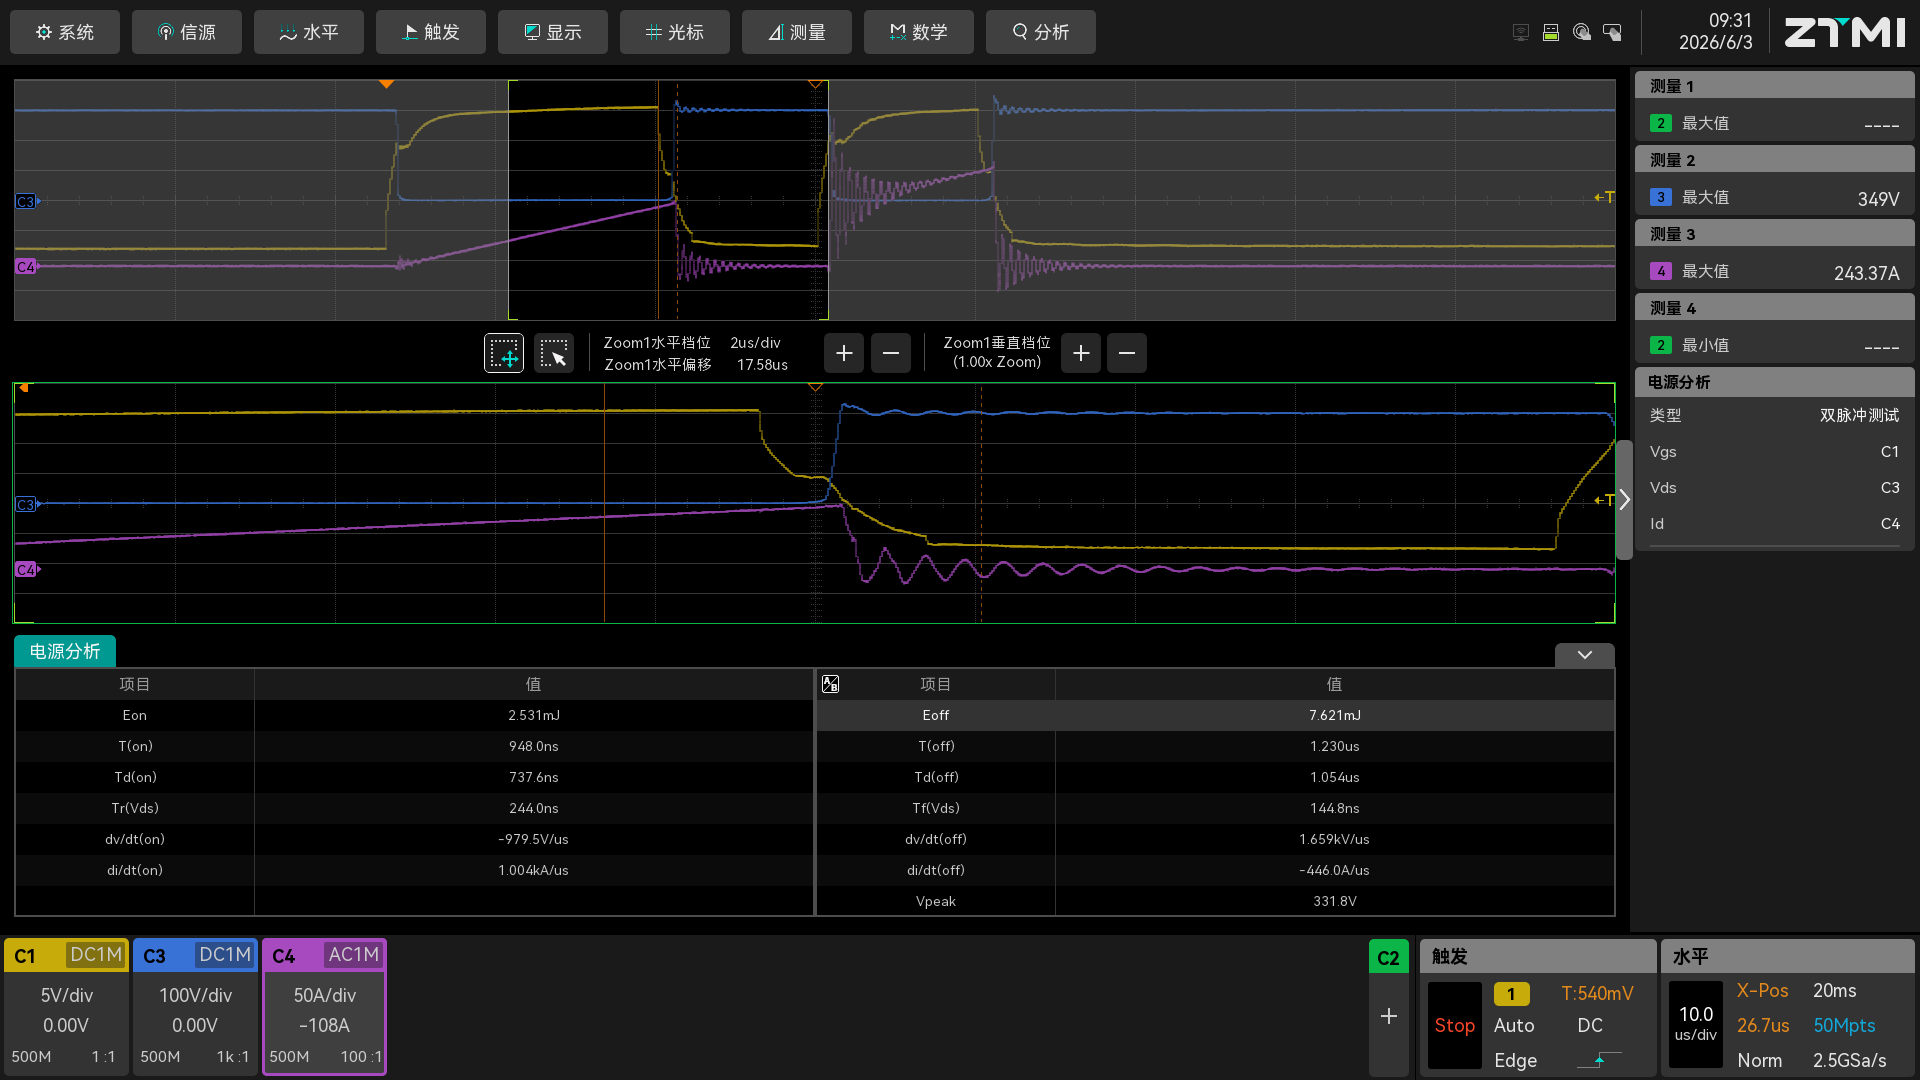The width and height of the screenshot is (1920, 1080).
Task: Open the 信源 menu
Action: point(187,32)
